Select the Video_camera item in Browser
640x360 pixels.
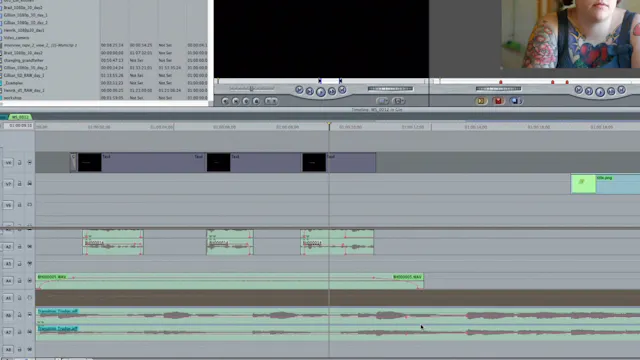(16, 38)
